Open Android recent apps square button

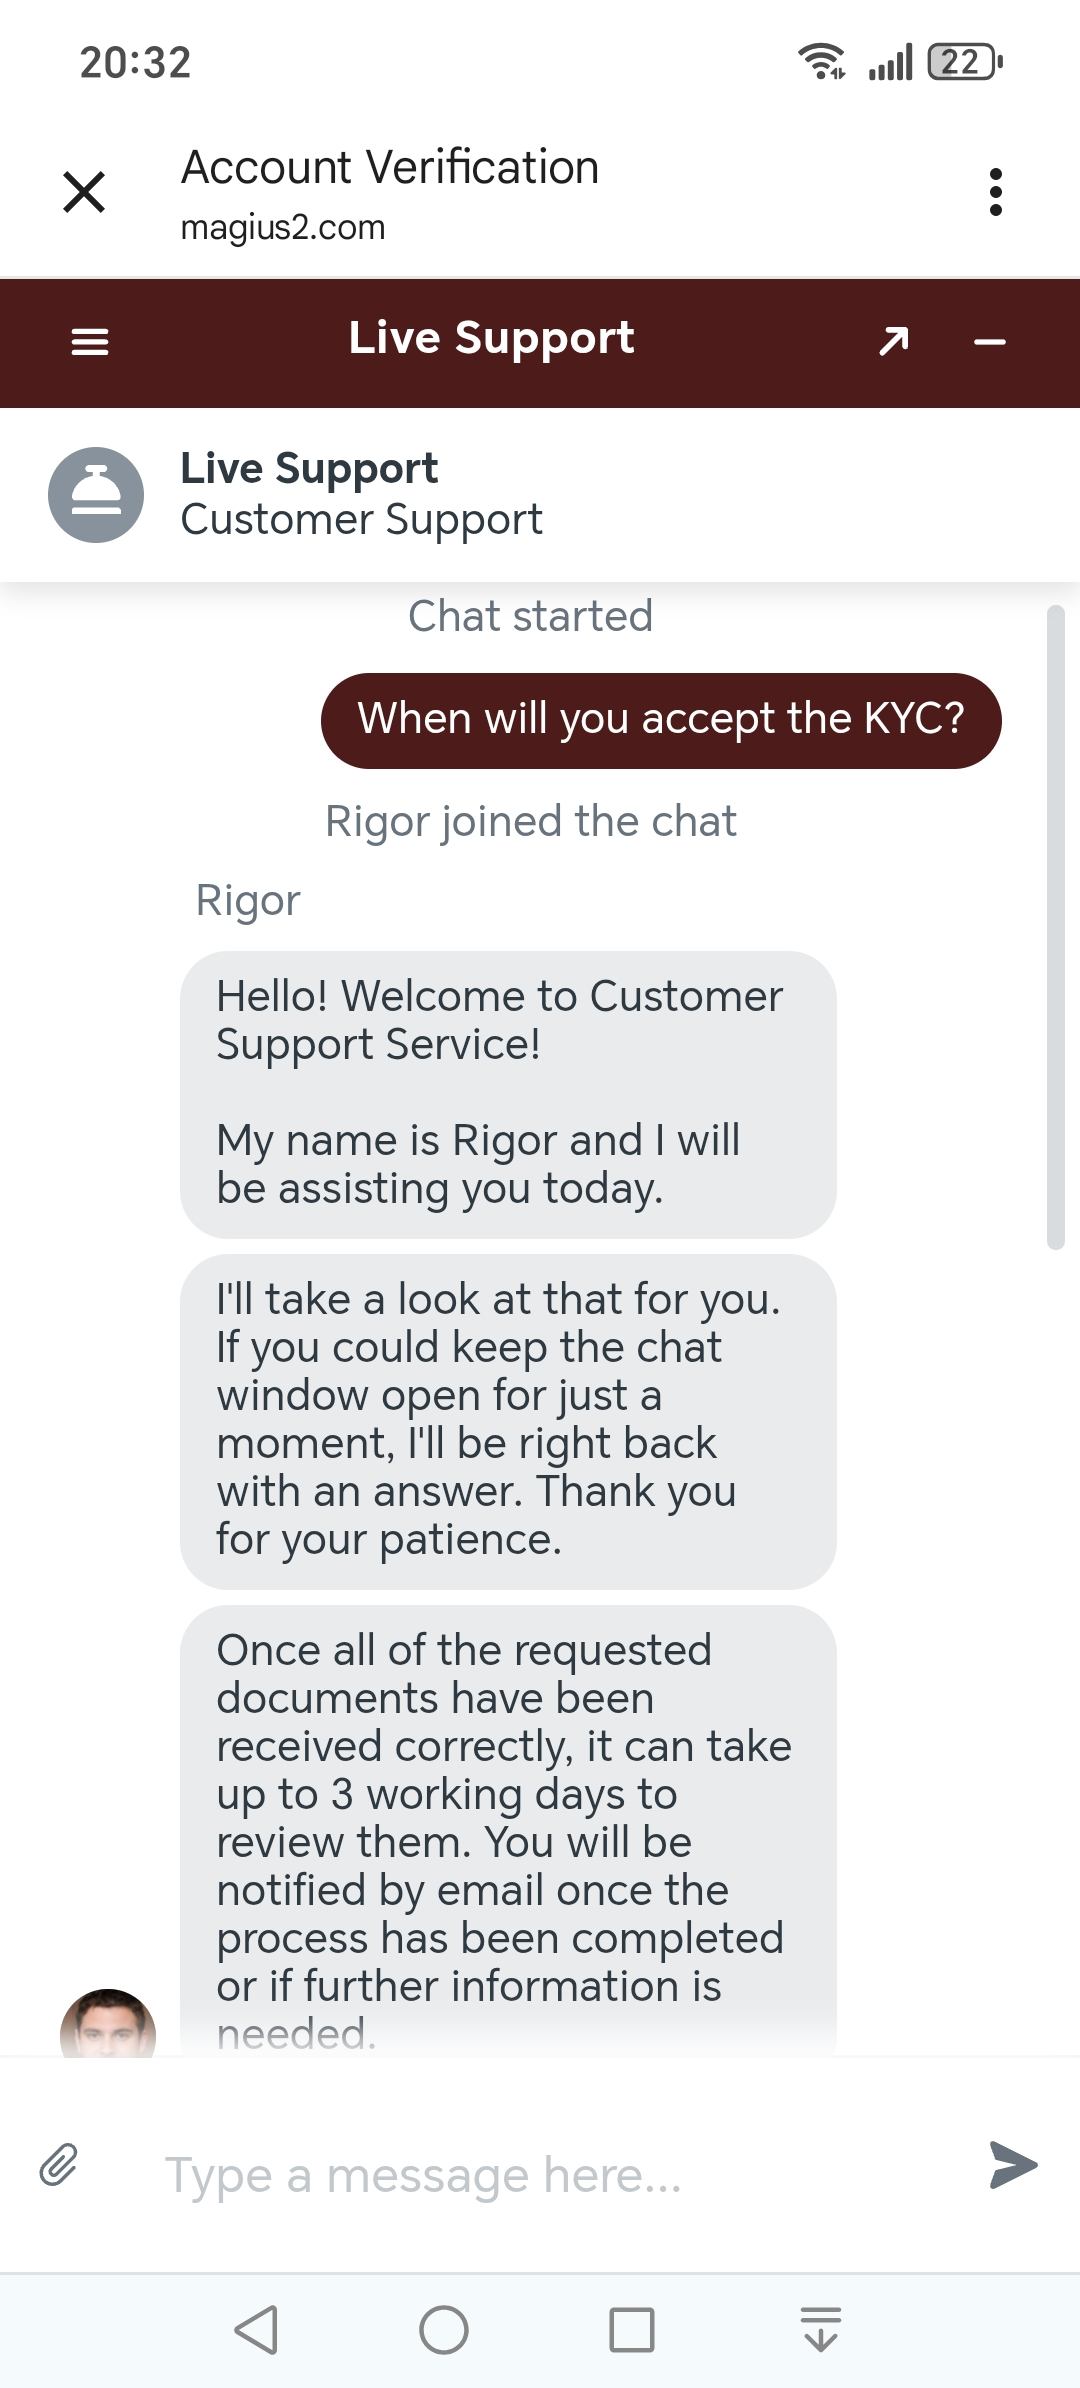631,2330
